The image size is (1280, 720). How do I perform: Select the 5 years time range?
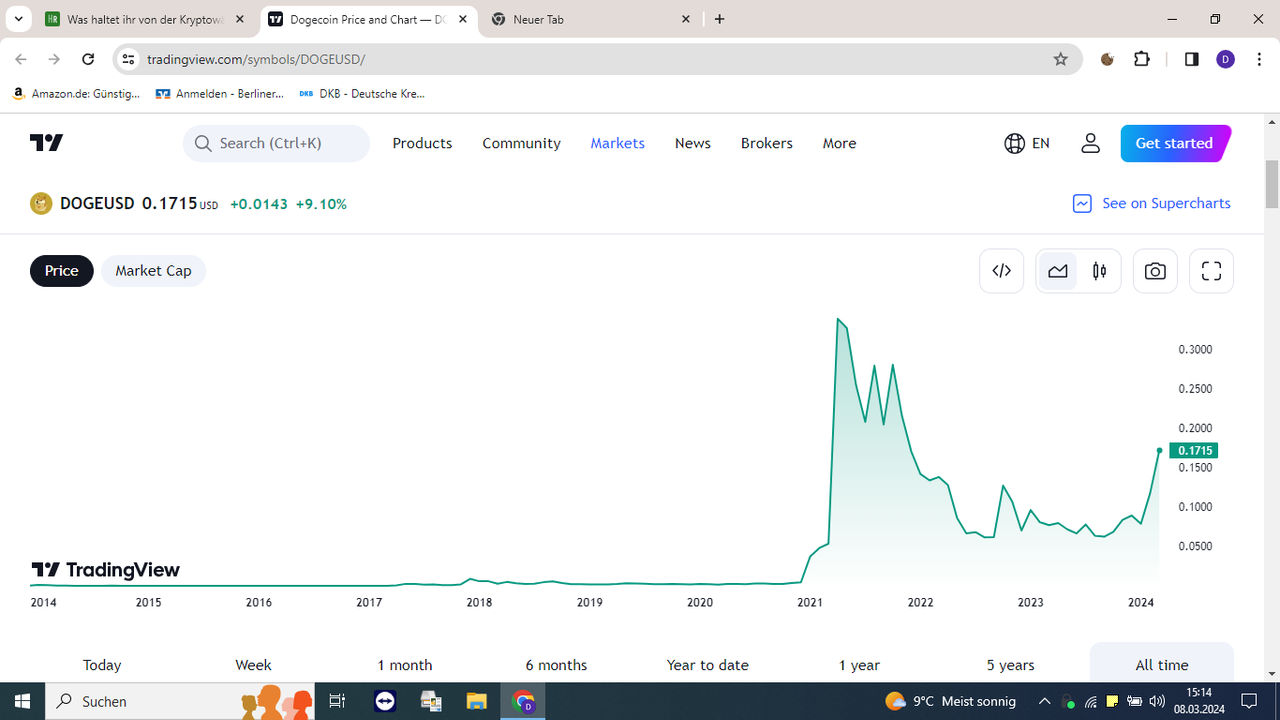point(1010,665)
